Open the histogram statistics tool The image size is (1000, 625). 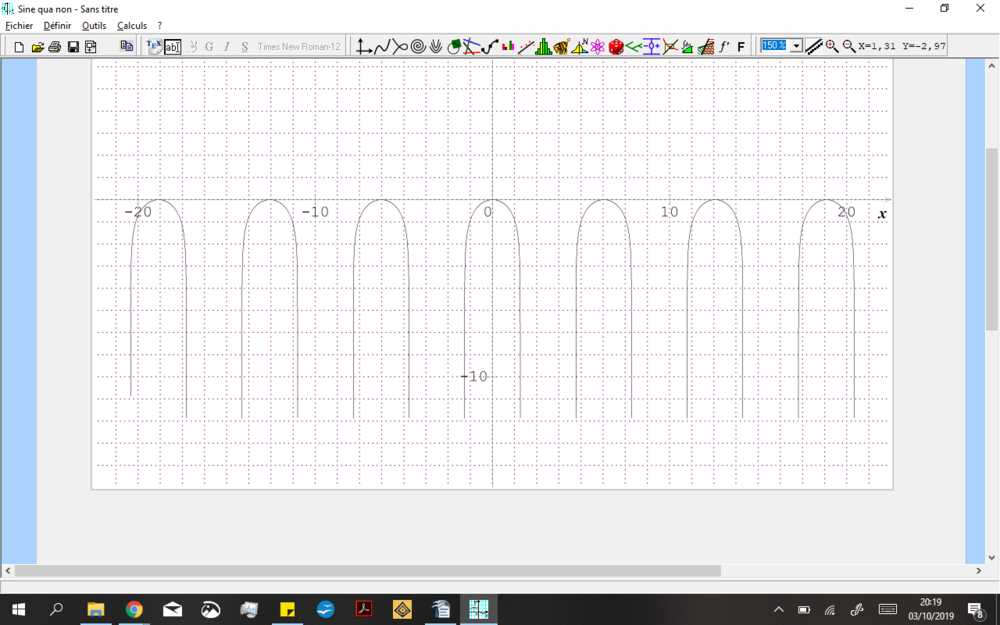[543, 47]
